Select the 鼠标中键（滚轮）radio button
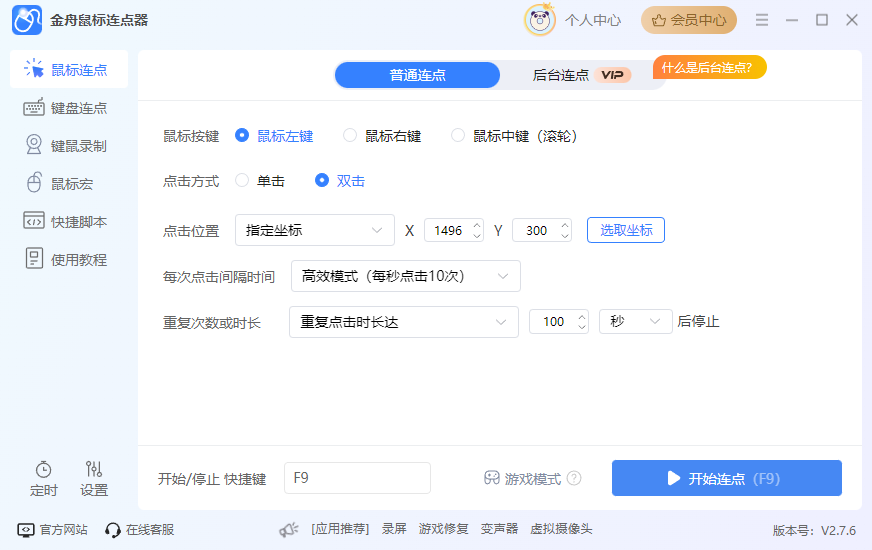The height and width of the screenshot is (550, 872). click(458, 135)
